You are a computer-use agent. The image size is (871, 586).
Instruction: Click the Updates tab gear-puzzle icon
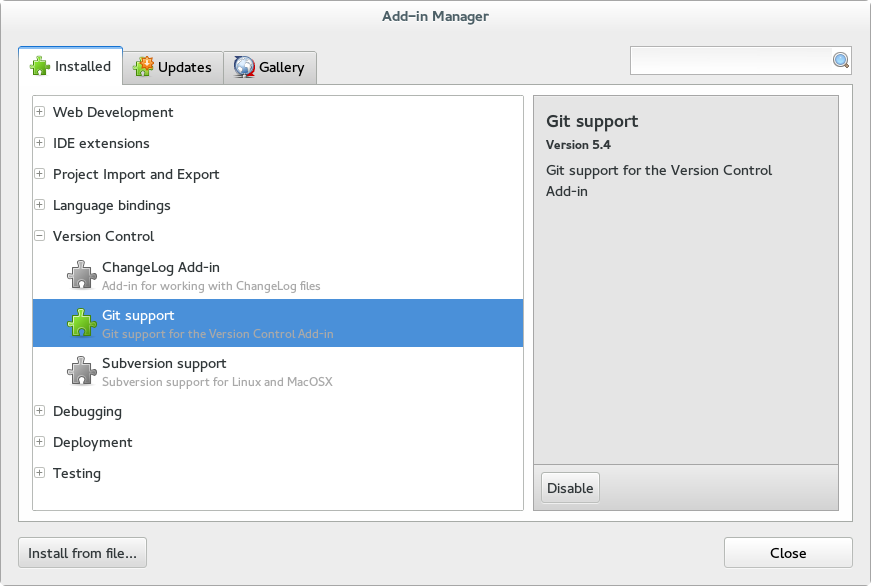click(143, 67)
